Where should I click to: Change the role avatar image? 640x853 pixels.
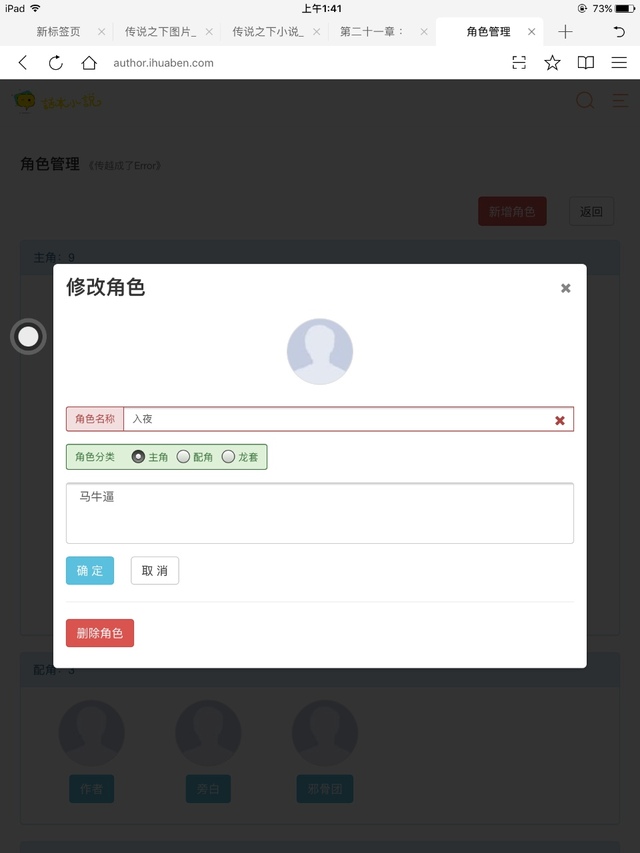tap(320, 351)
